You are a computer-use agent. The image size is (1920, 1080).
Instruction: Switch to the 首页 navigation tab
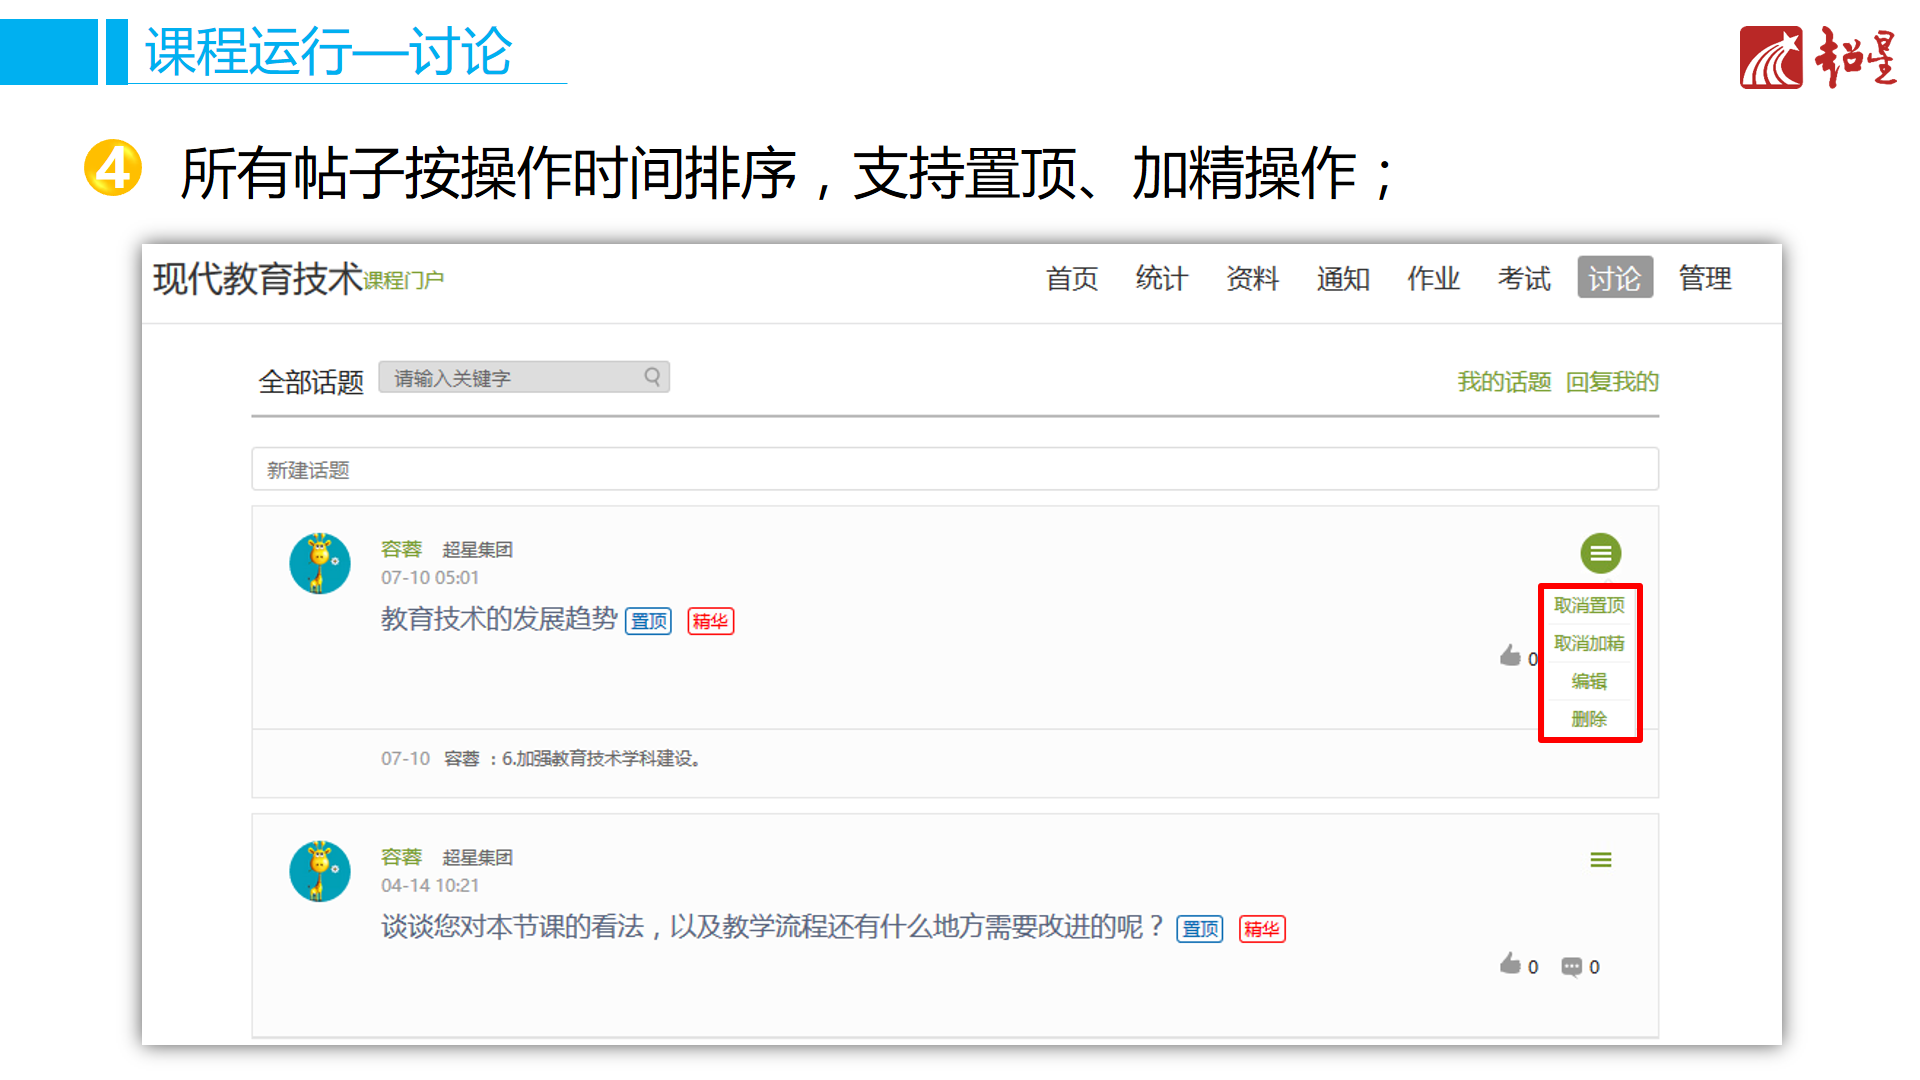pos(1071,278)
